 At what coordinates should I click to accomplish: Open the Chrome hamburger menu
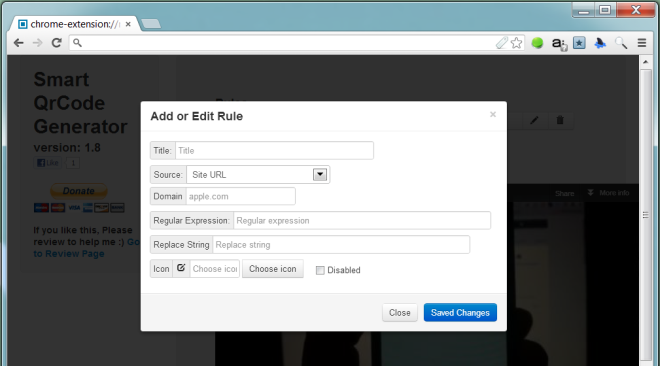[642, 43]
